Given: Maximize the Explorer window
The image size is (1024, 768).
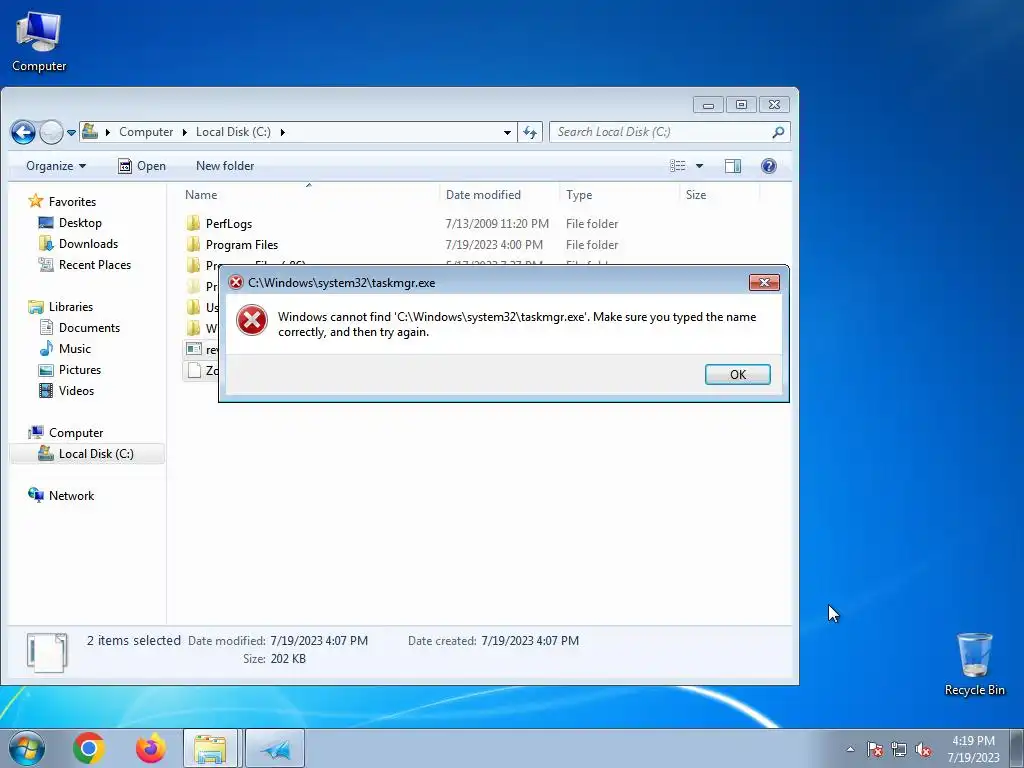Looking at the screenshot, I should (x=741, y=104).
